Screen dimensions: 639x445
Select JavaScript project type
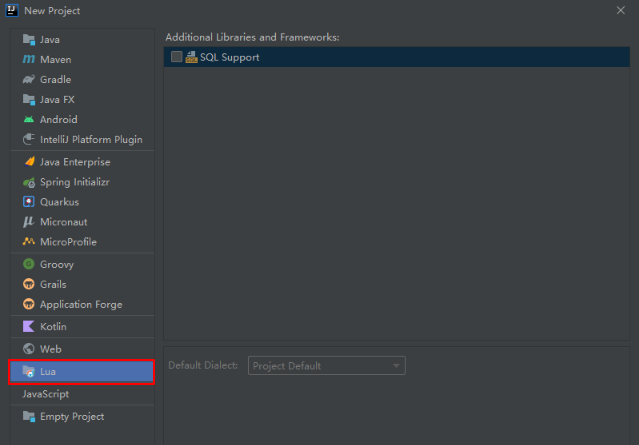(x=46, y=394)
